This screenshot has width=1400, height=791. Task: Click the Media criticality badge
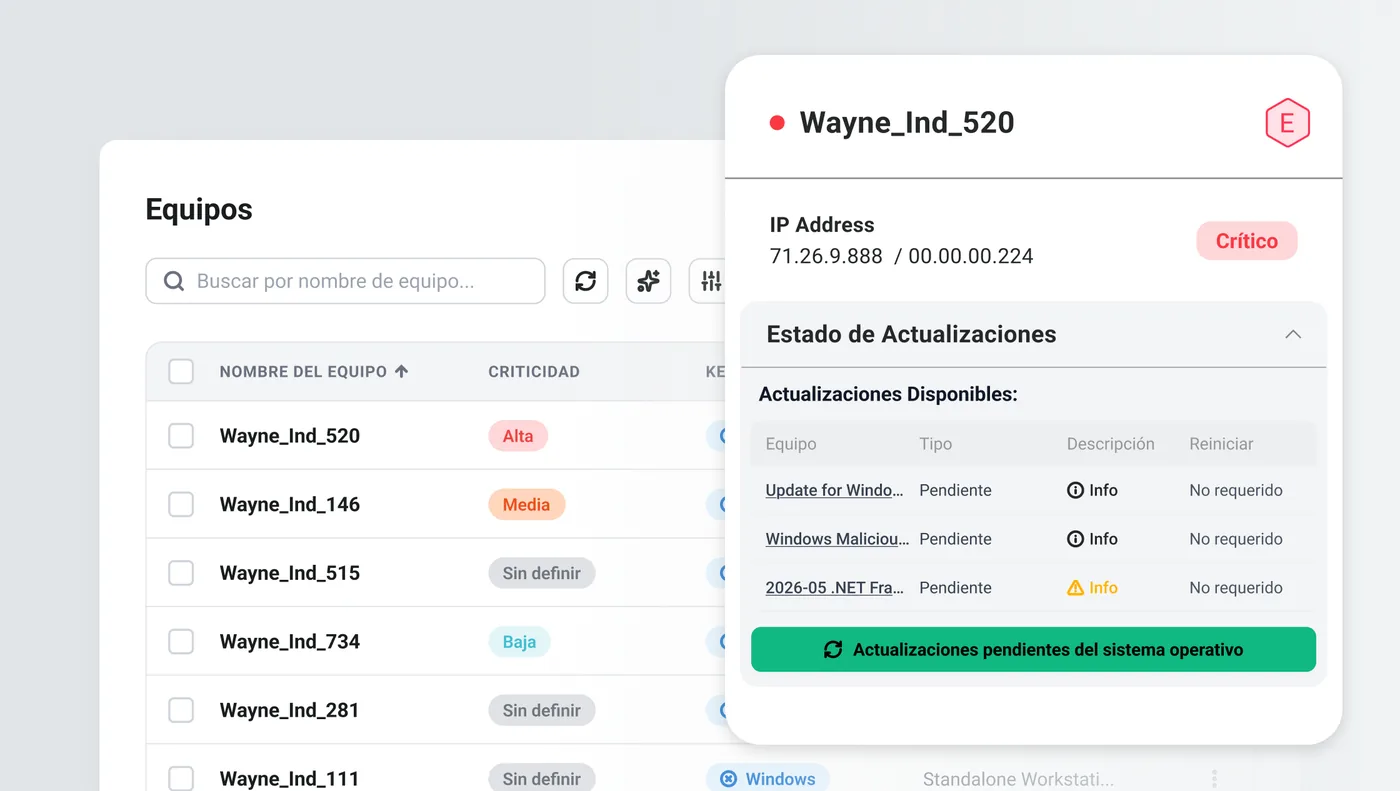(526, 504)
